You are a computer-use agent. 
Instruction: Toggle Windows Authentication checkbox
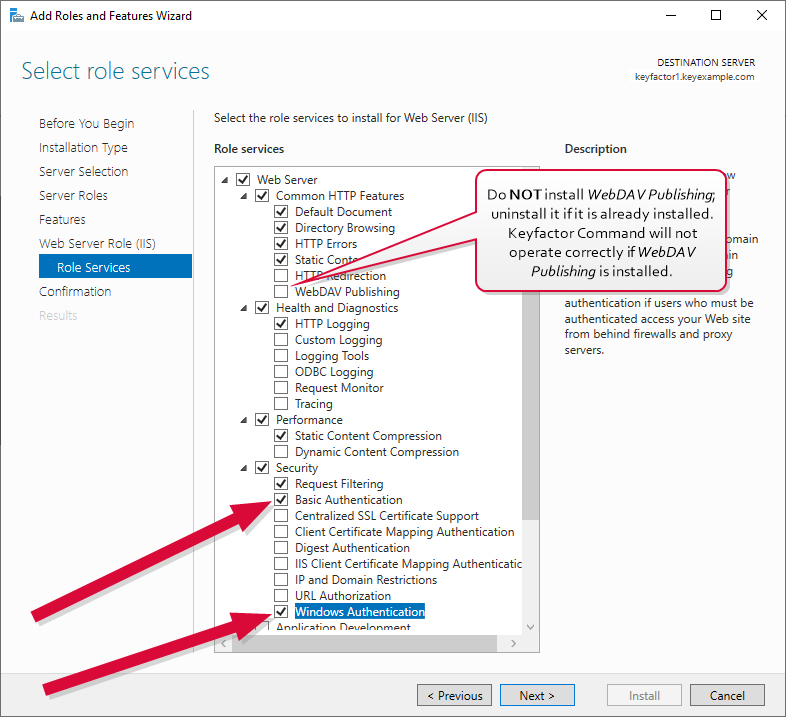281,612
